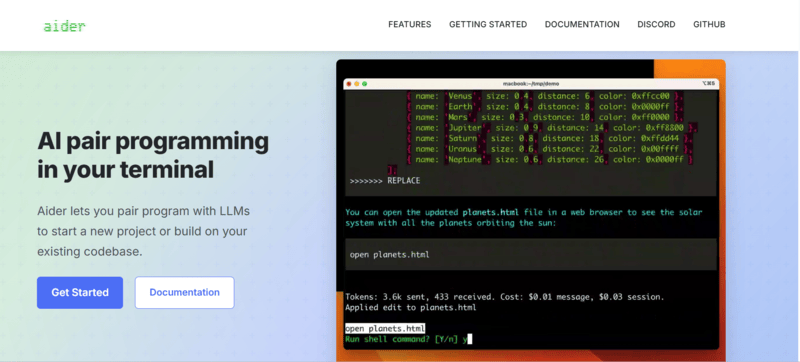Click the 'AI pair programming in your terminal' heading
The width and height of the screenshot is (800, 362).
click(x=153, y=156)
